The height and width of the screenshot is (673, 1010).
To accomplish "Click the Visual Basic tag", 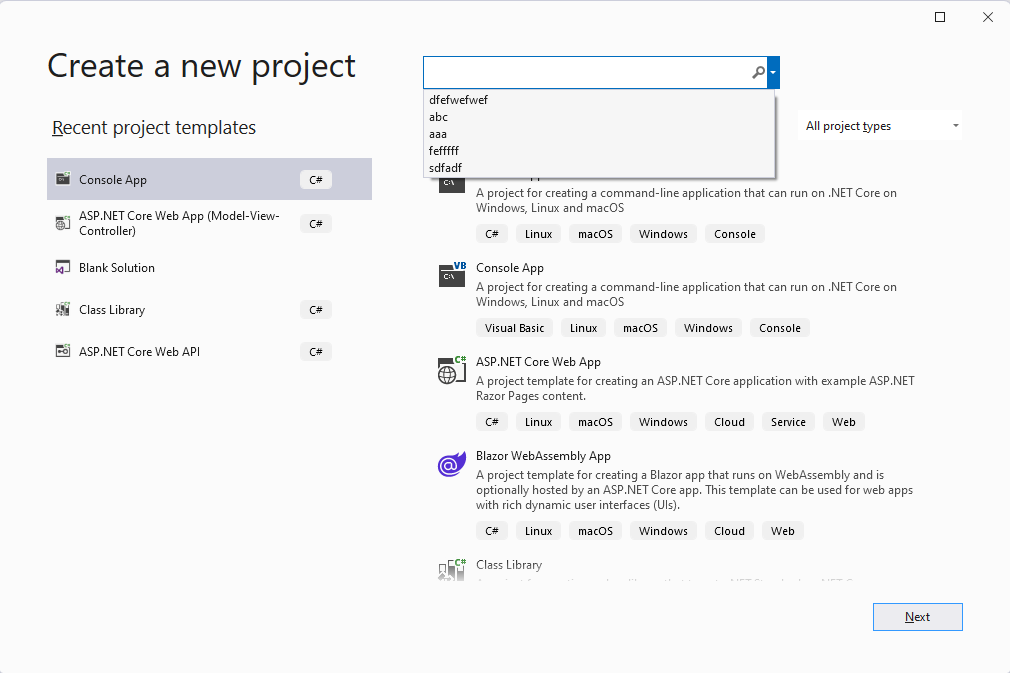I will pos(514,328).
